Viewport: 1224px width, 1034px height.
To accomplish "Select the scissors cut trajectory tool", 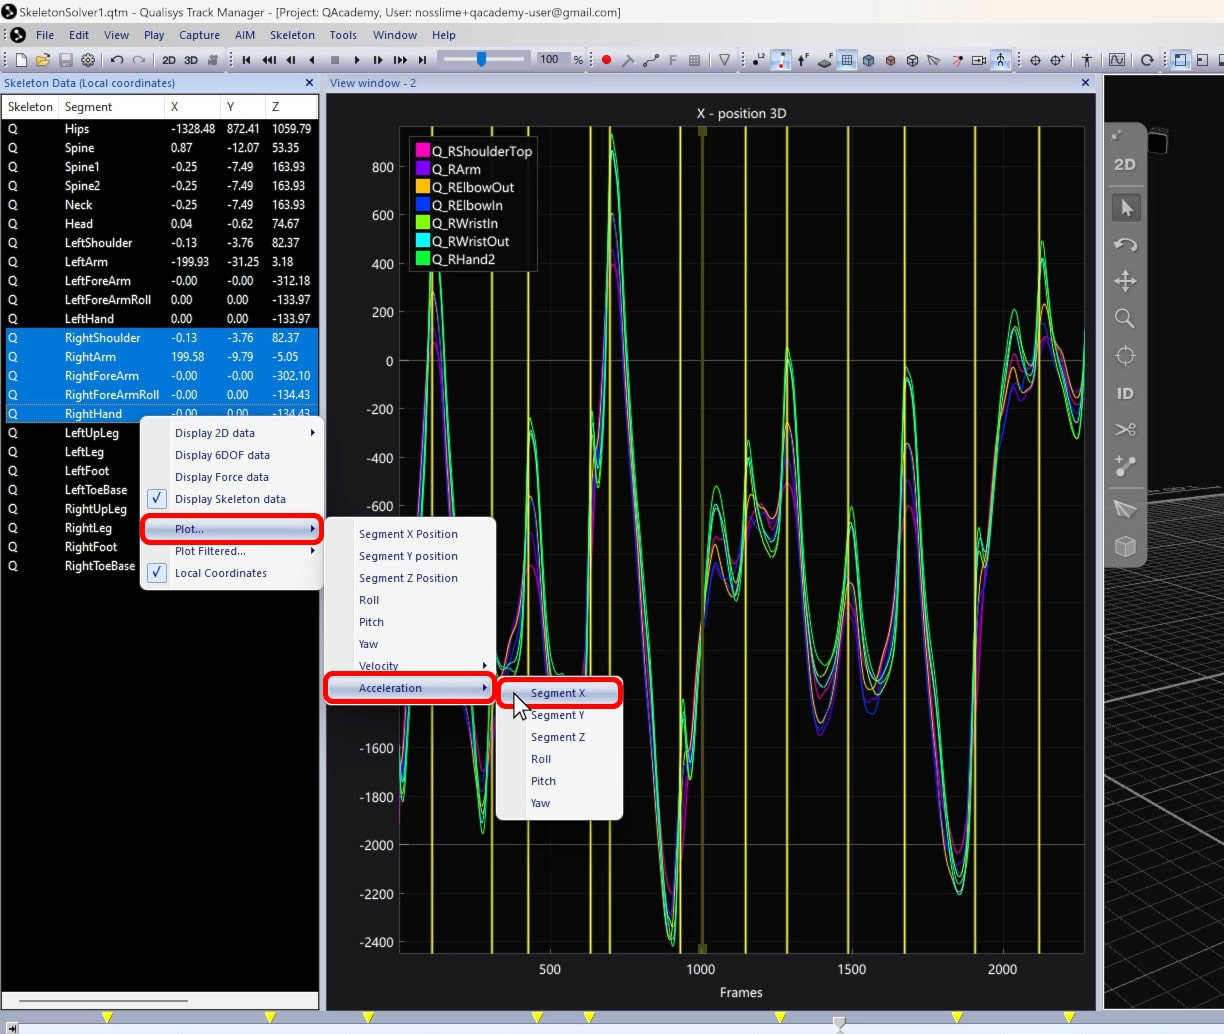I will (x=1126, y=430).
